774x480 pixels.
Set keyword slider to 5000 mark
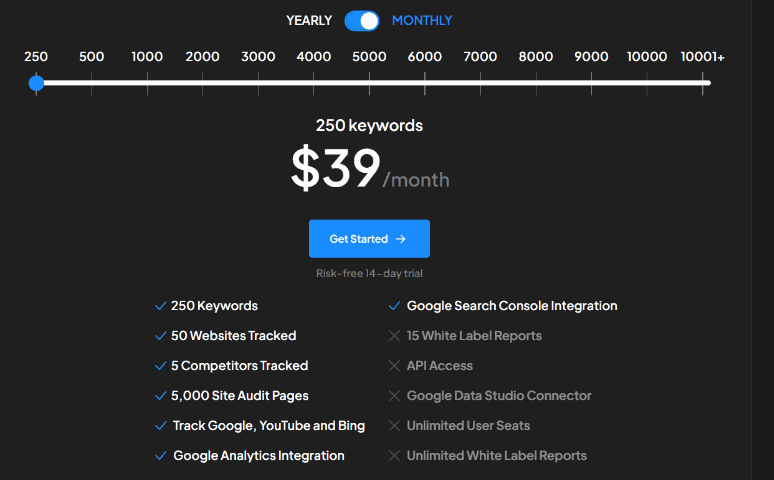pyautogui.click(x=369, y=83)
